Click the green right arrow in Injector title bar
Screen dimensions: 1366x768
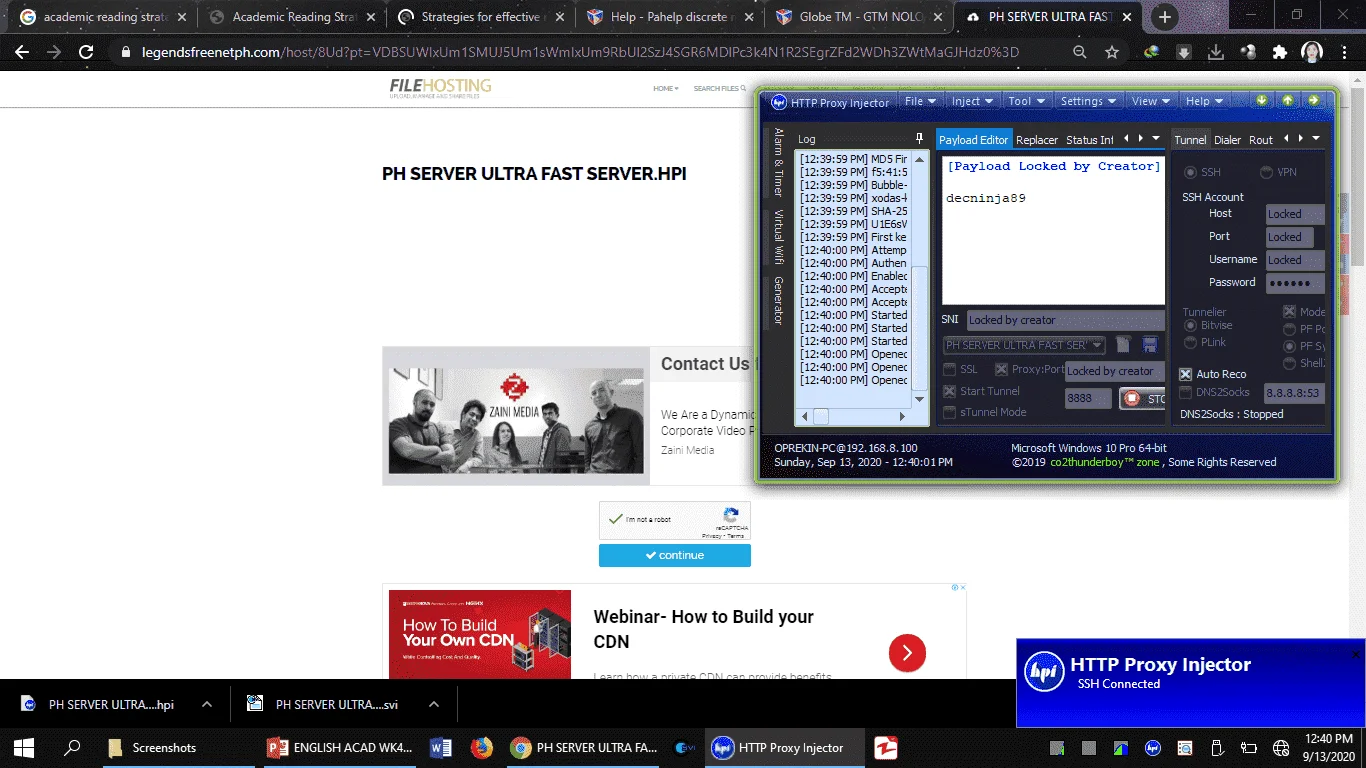[x=1313, y=100]
